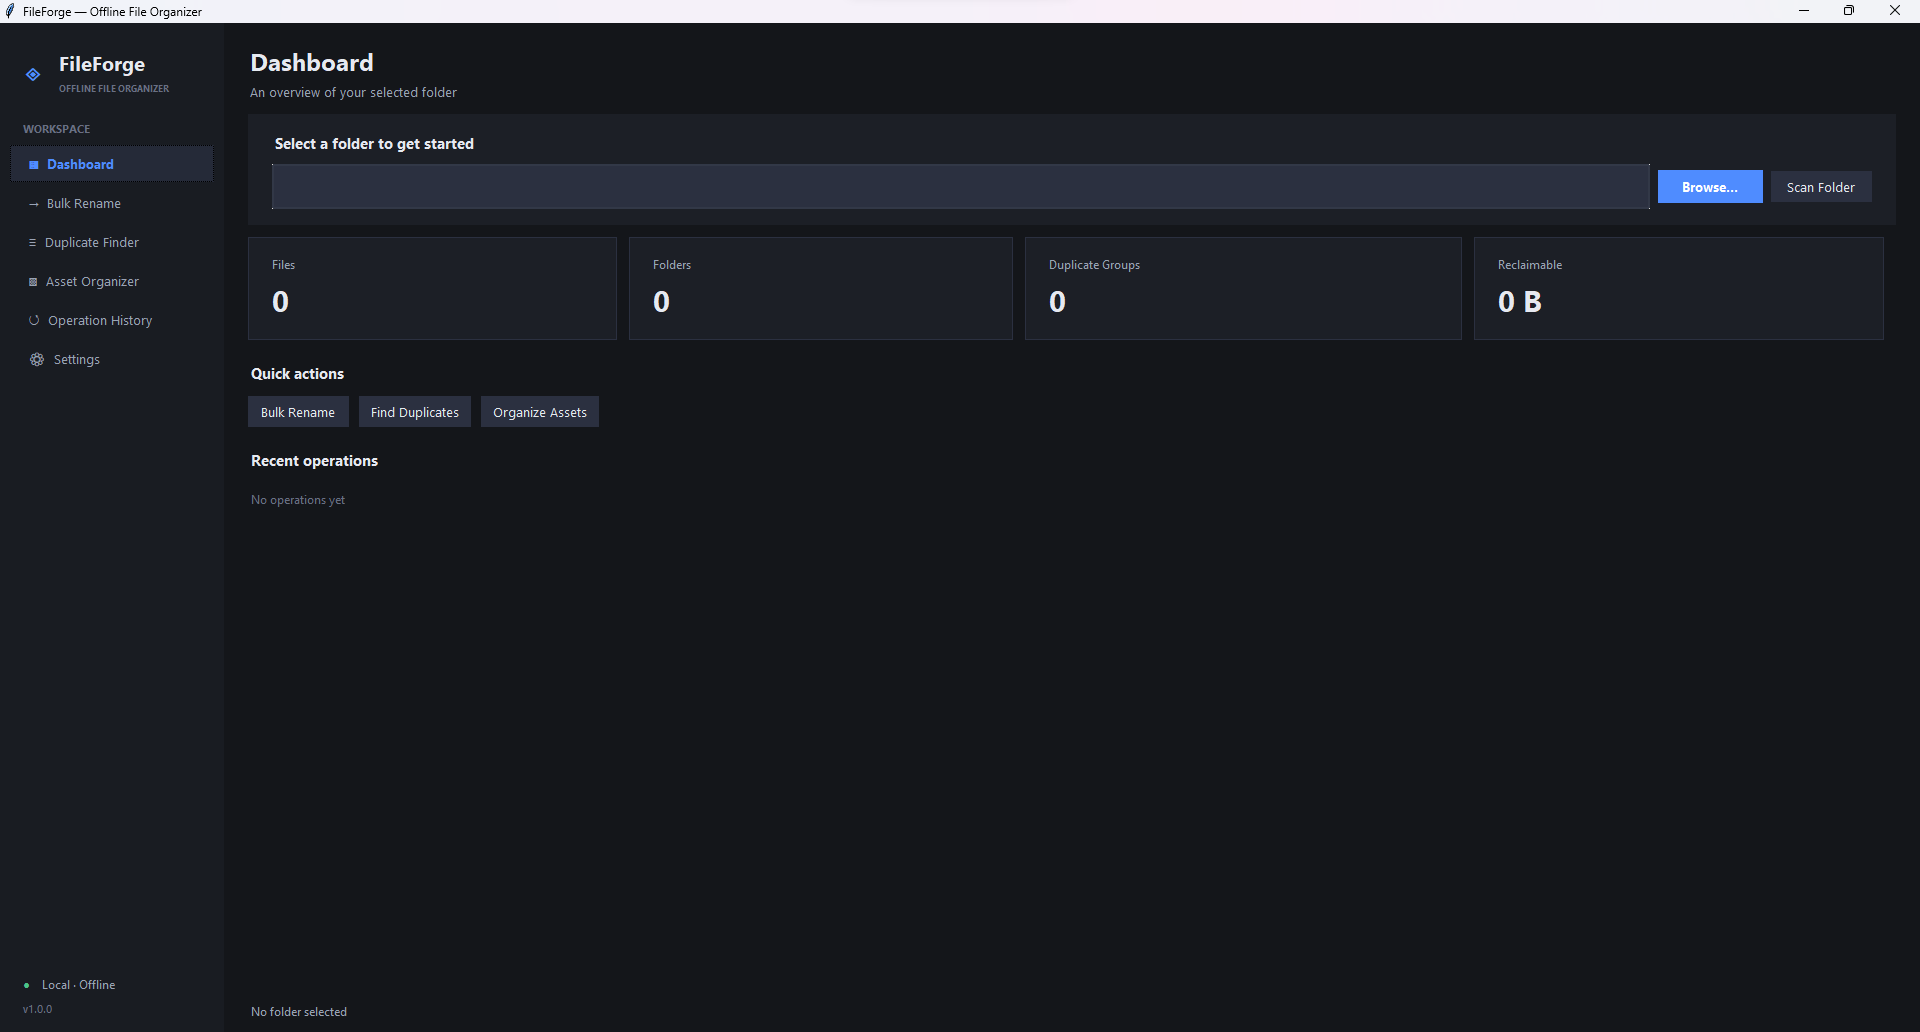Viewport: 1920px width, 1032px height.
Task: Click the Duplicate Groups count card
Action: tap(1243, 288)
